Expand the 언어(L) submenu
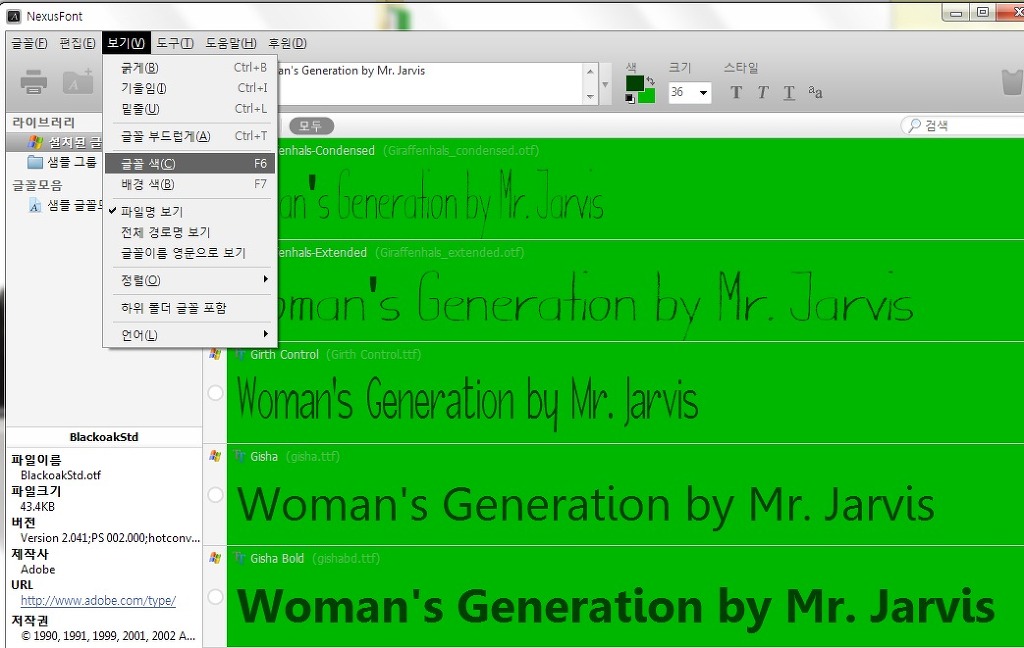1024x648 pixels. 189,335
